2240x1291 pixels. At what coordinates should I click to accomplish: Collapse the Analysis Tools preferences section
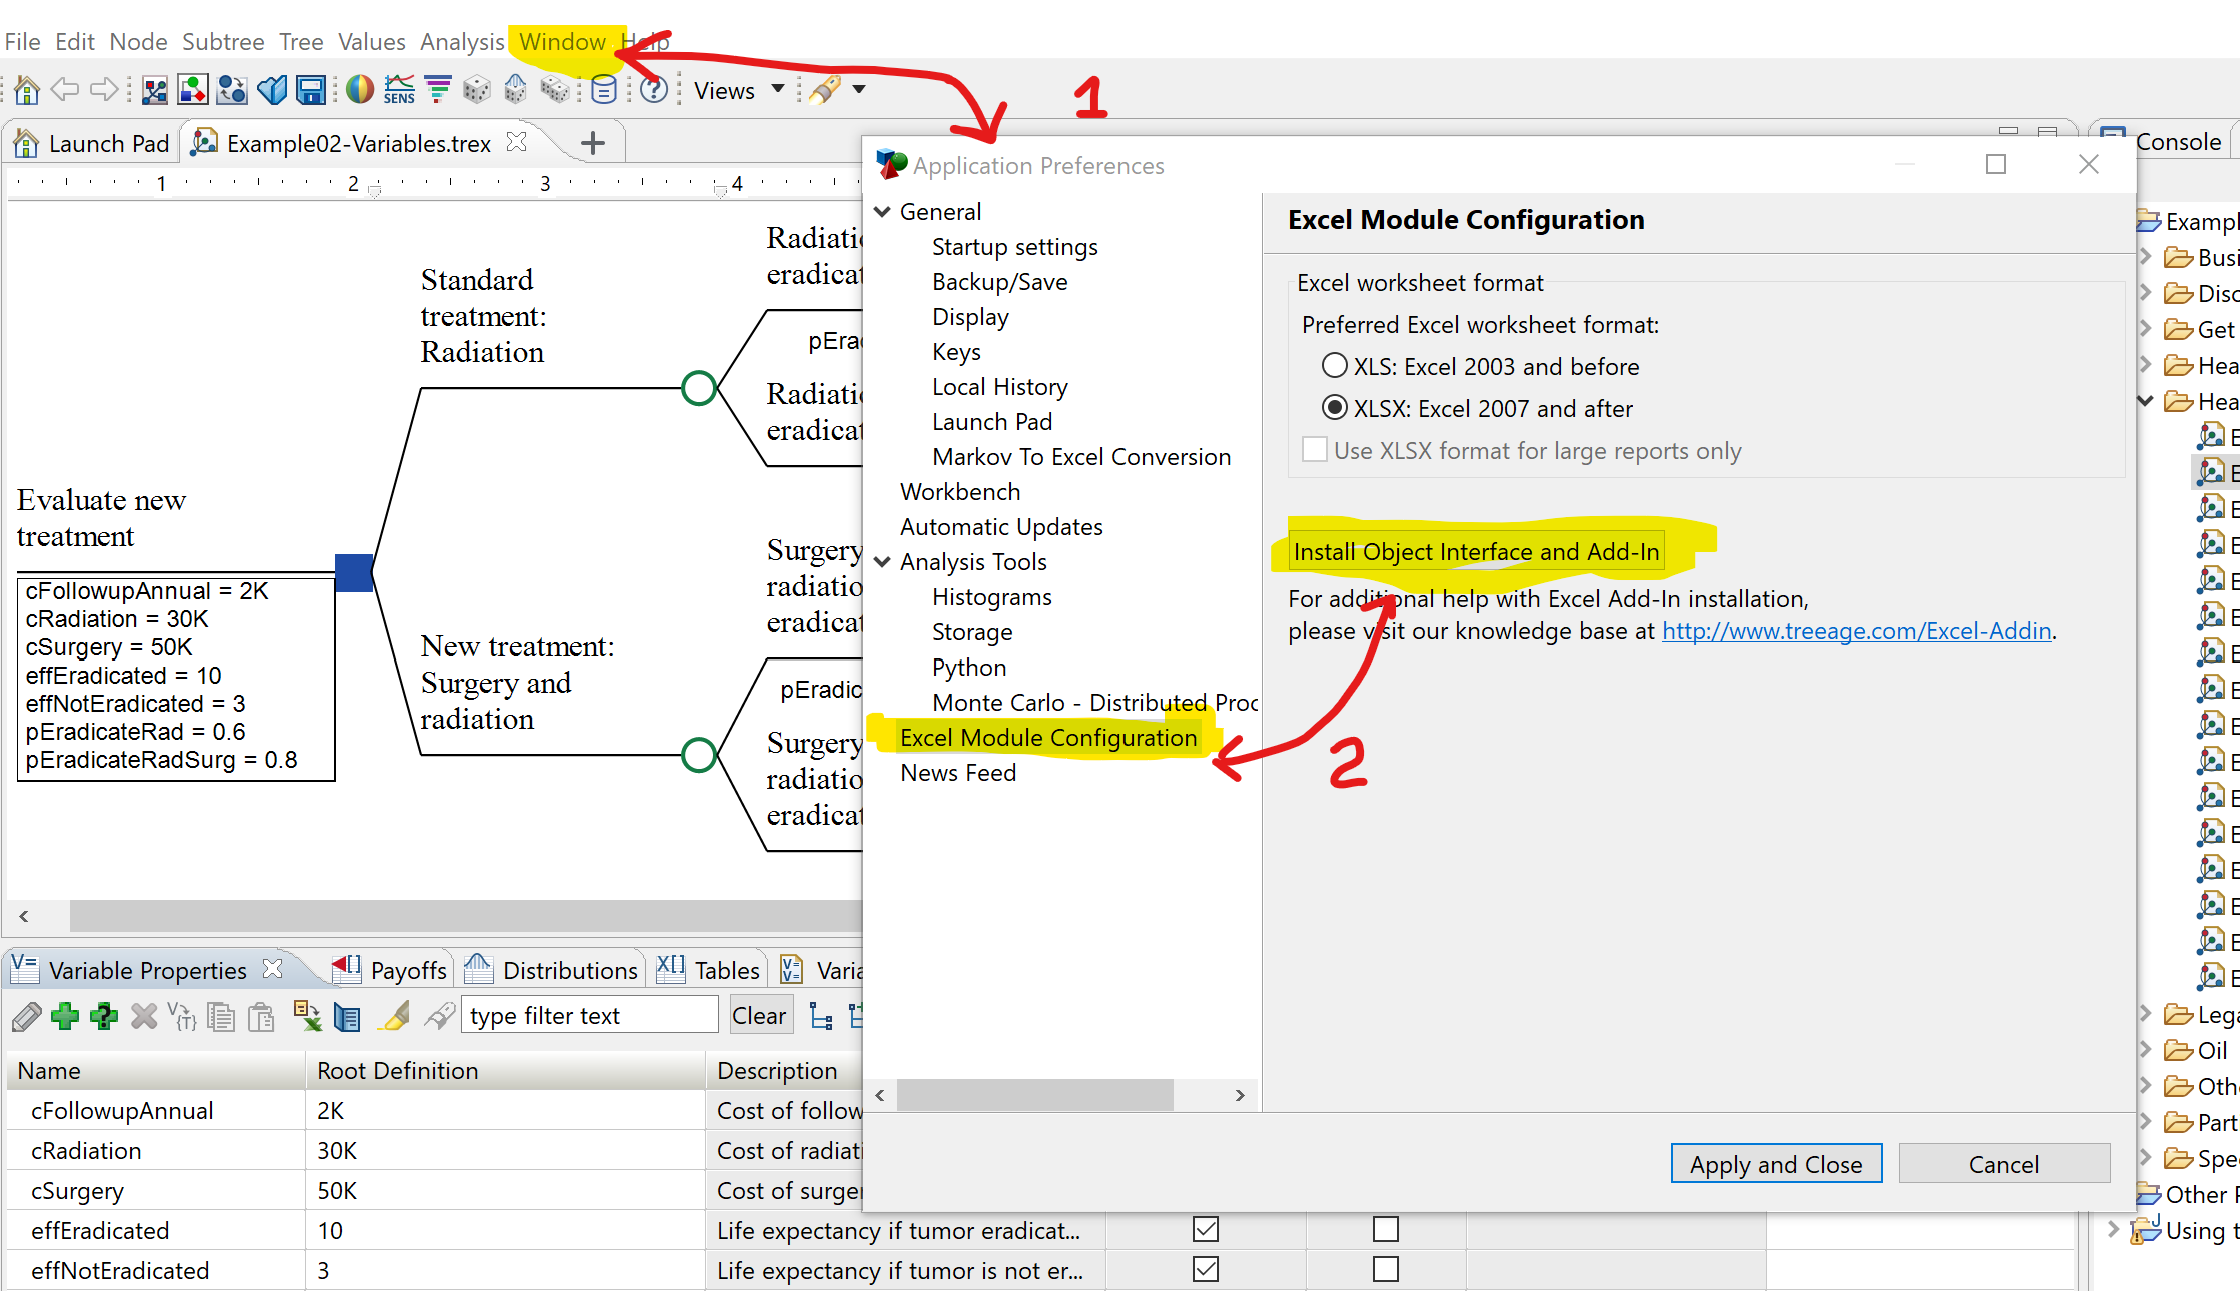point(883,562)
